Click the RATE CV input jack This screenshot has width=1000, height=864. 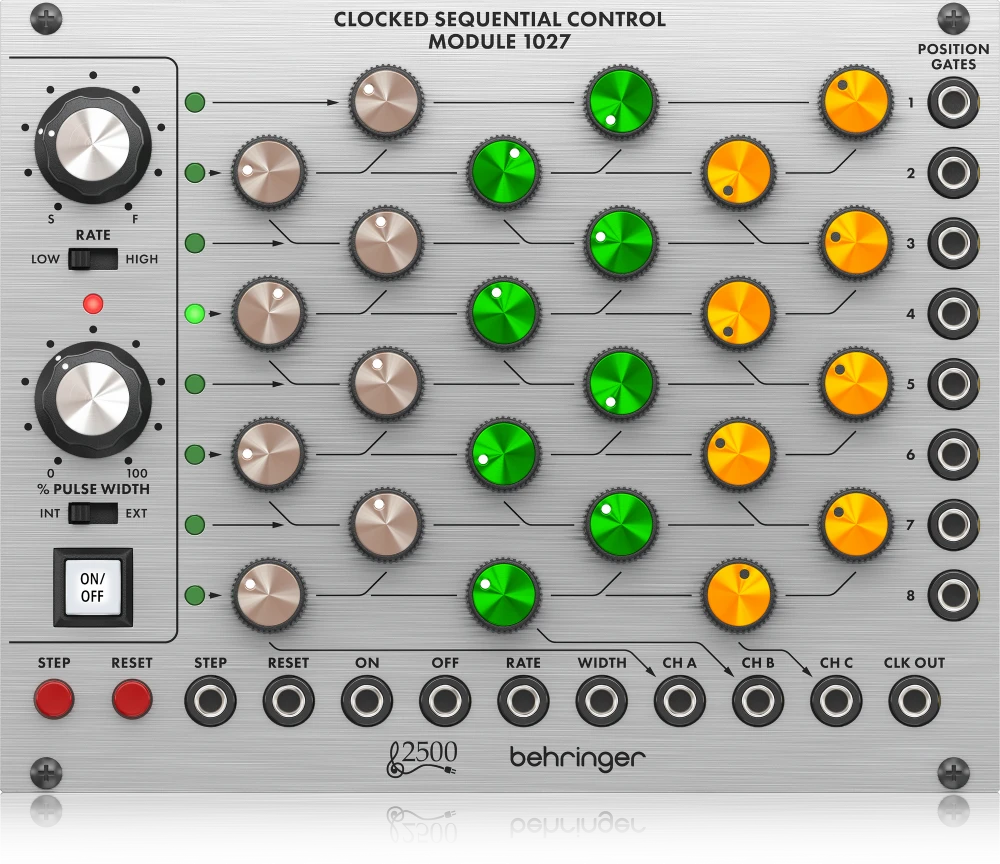click(x=523, y=701)
